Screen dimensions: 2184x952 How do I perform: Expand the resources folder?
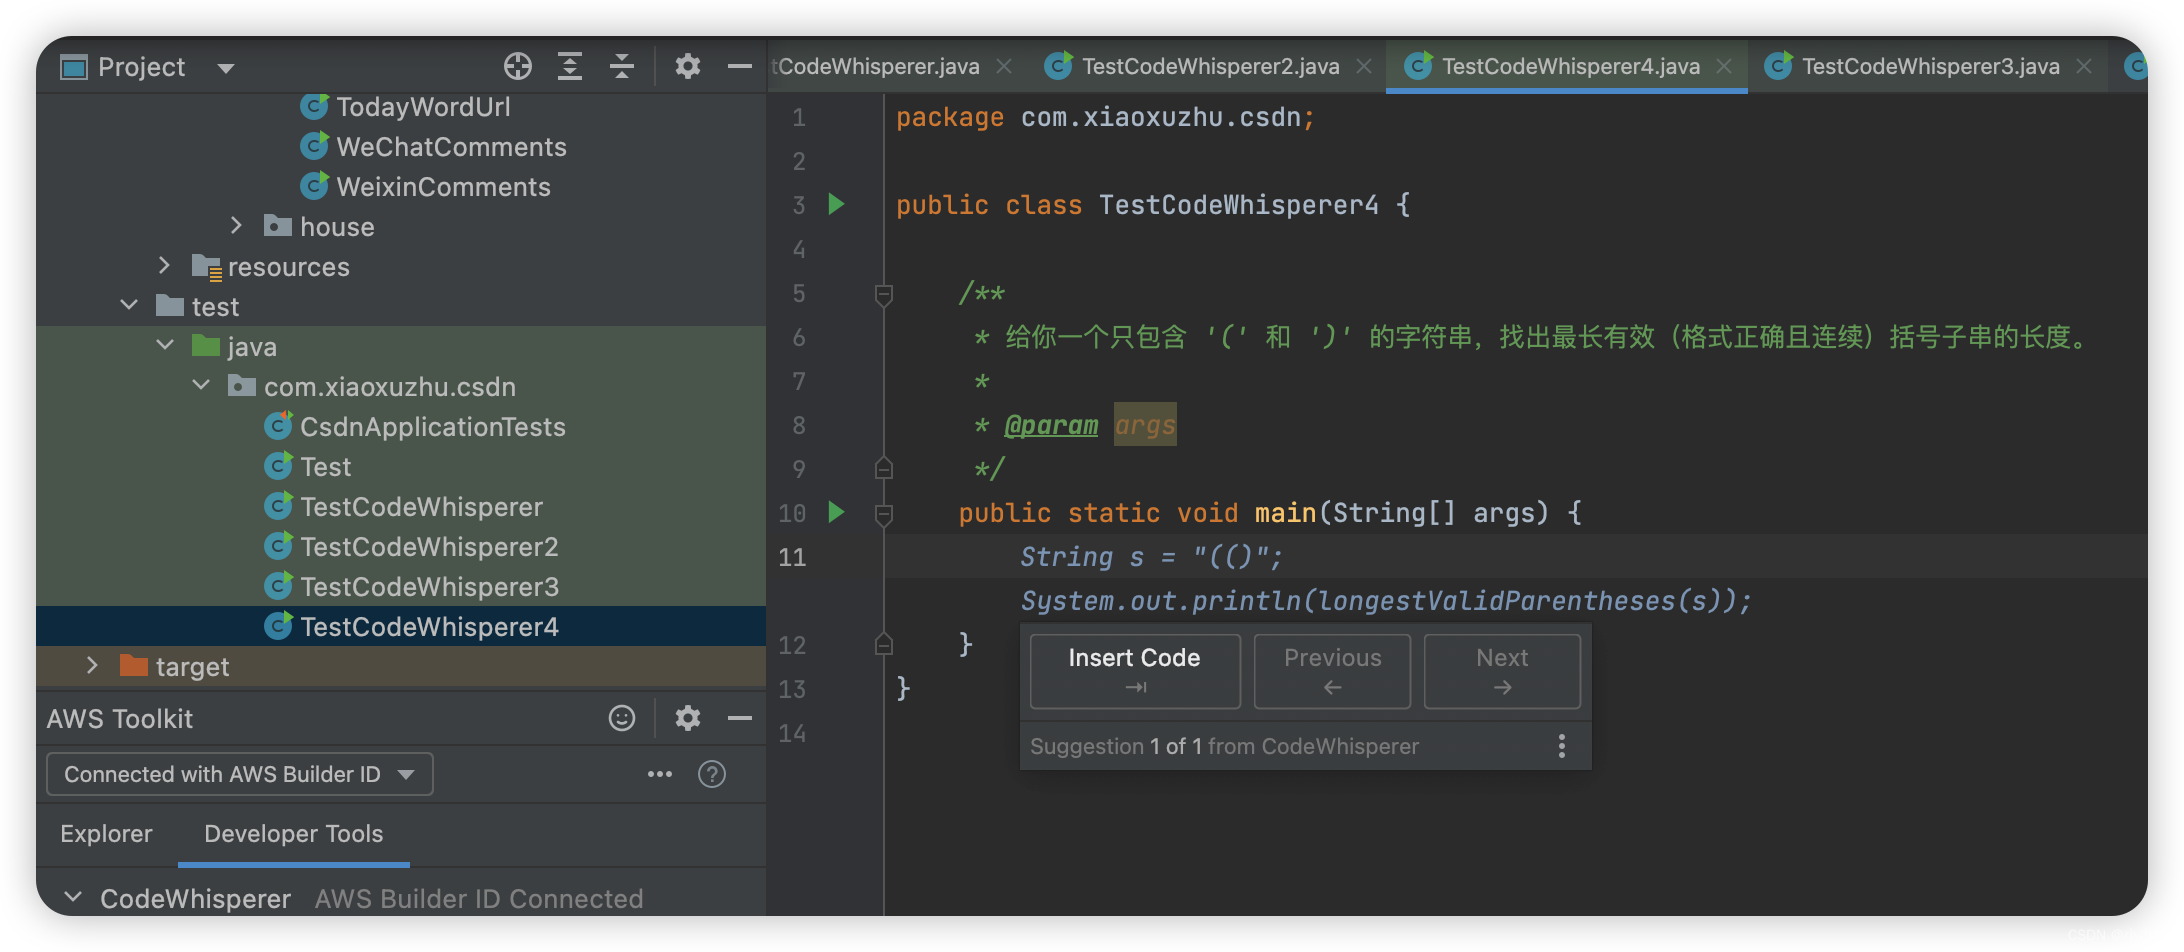coord(165,266)
